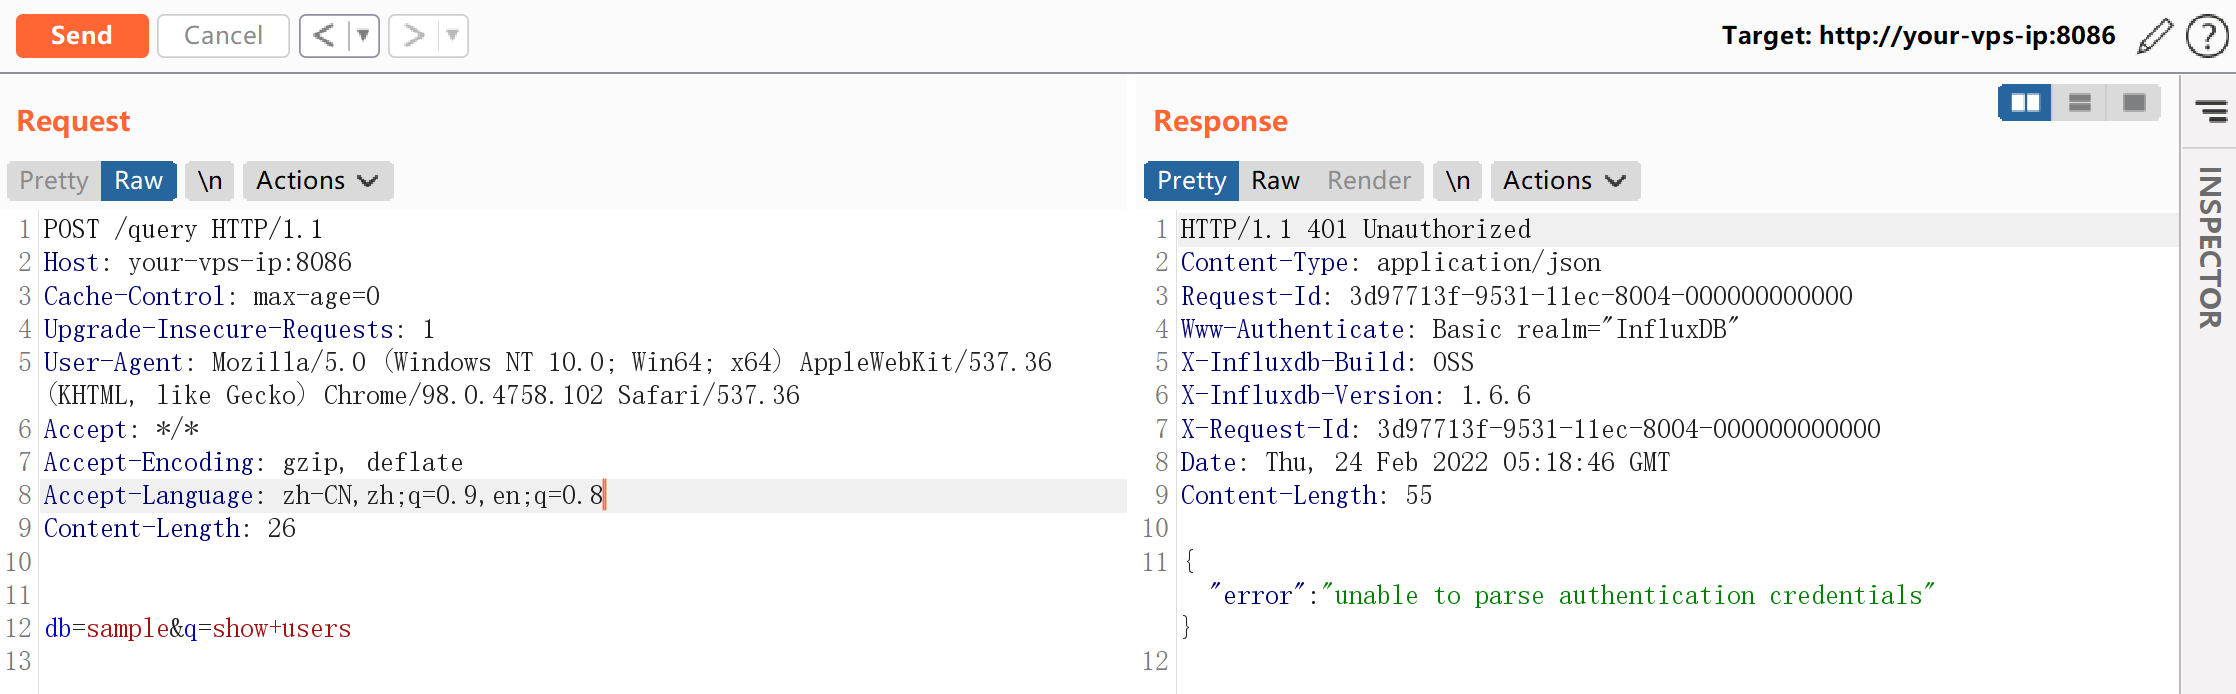Toggle response \n non-printable characters
Image resolution: width=2236 pixels, height=694 pixels.
[x=1458, y=181]
